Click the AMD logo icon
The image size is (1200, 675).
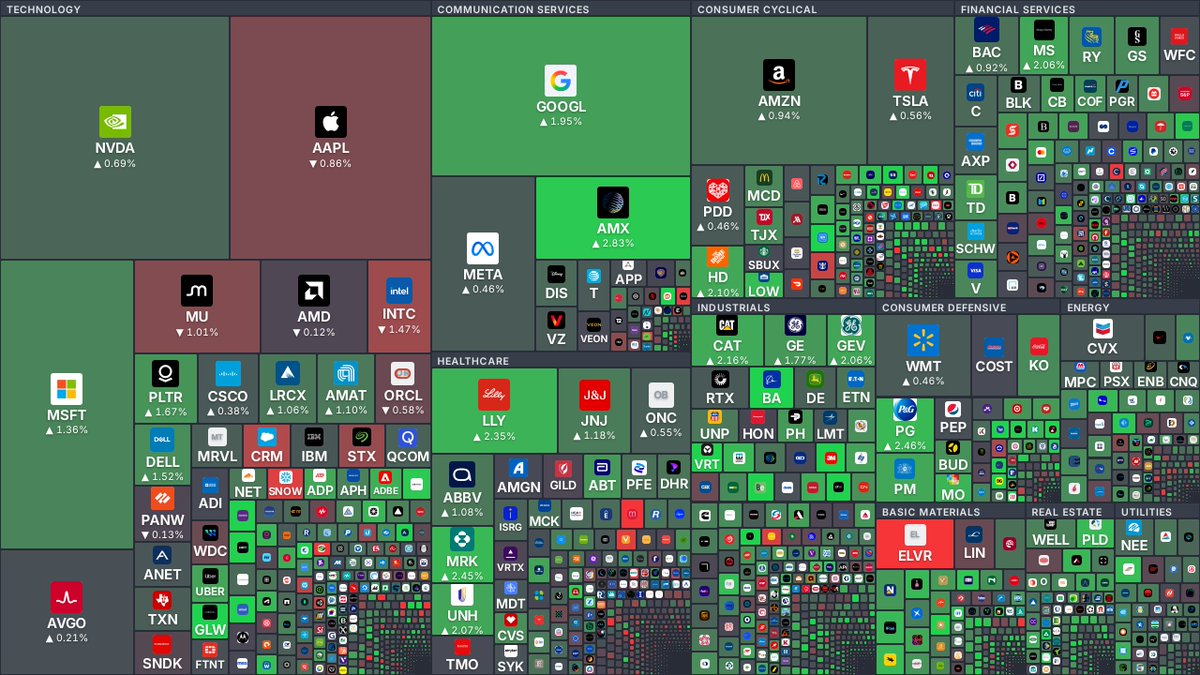coord(314,291)
